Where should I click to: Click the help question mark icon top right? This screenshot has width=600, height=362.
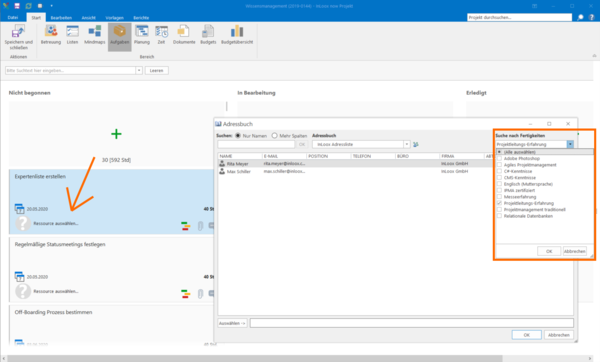[591, 17]
